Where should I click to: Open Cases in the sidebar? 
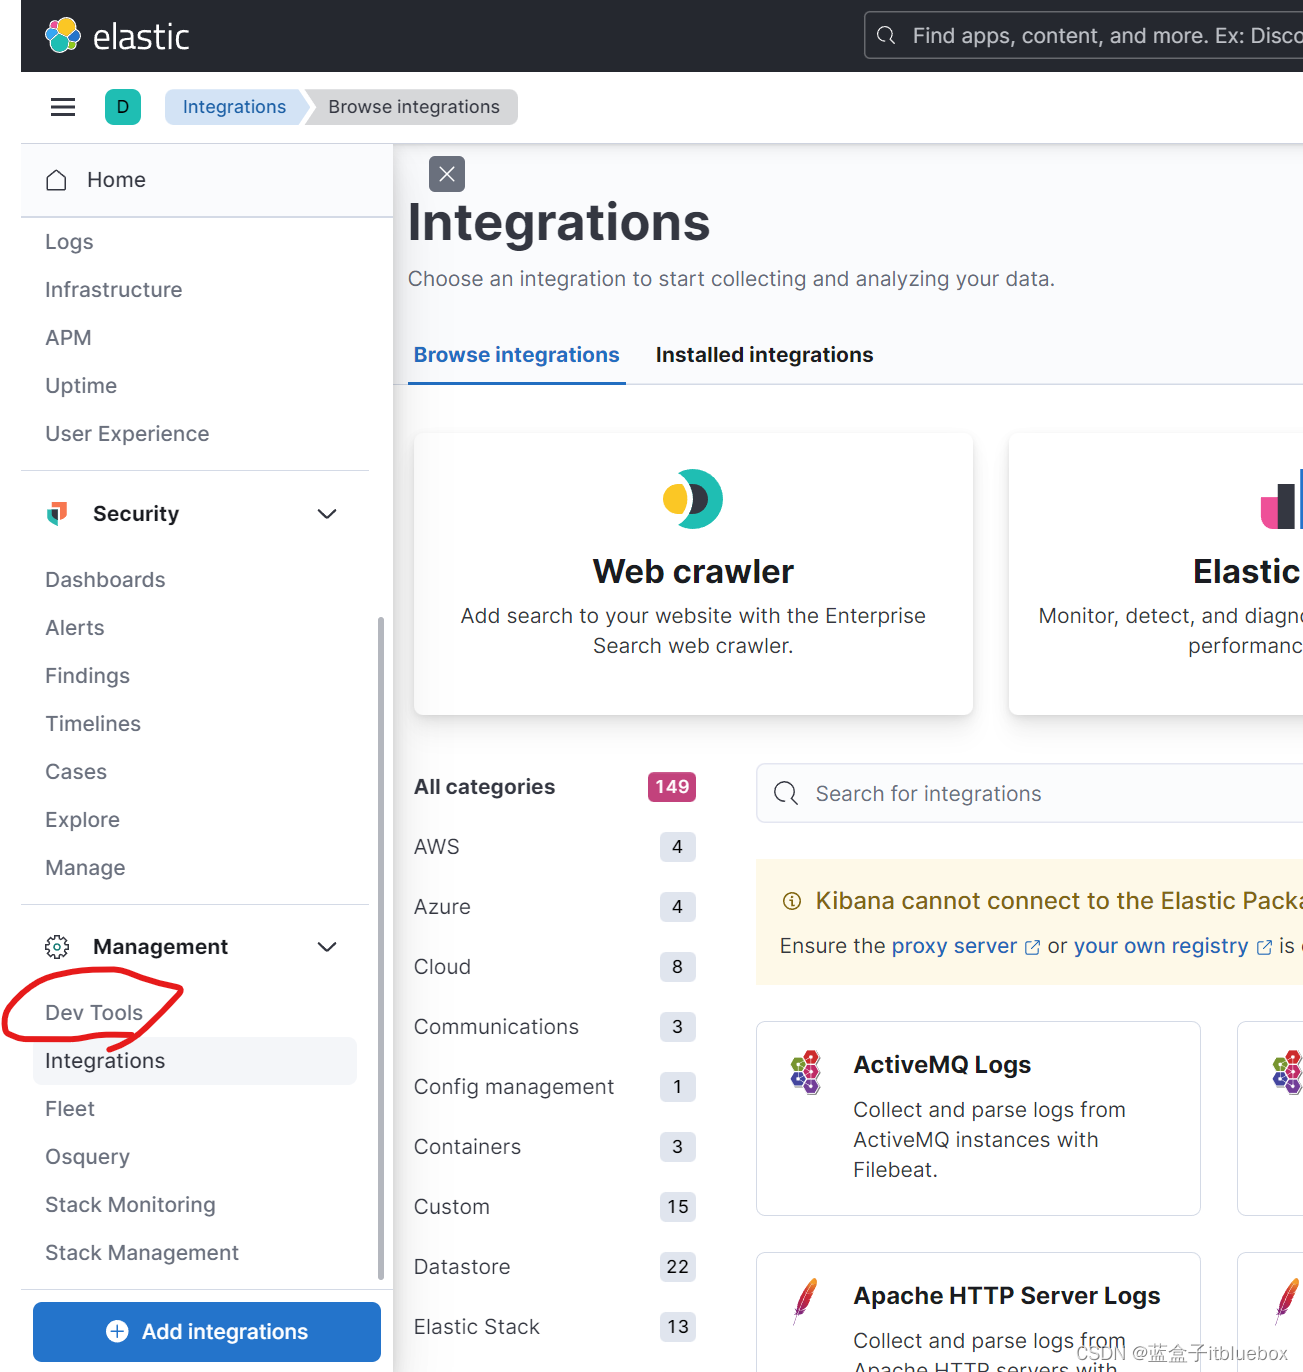pos(76,772)
